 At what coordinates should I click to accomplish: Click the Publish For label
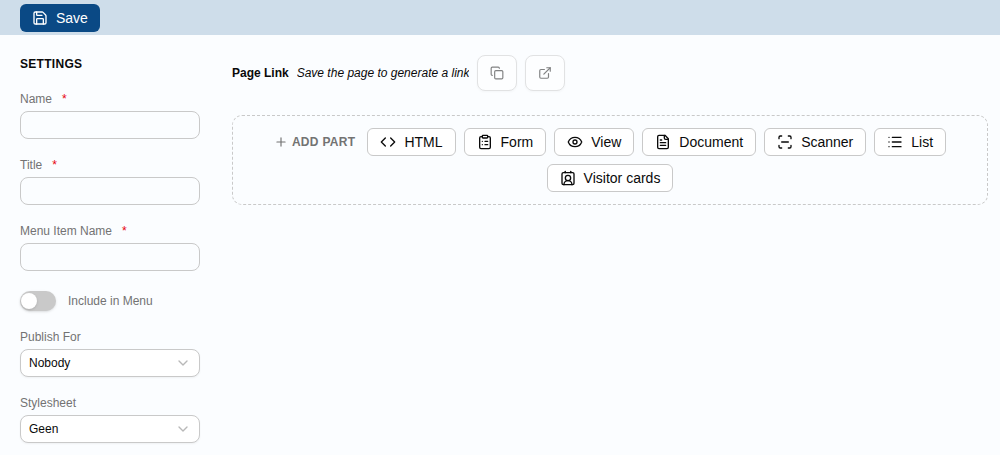[50, 337]
